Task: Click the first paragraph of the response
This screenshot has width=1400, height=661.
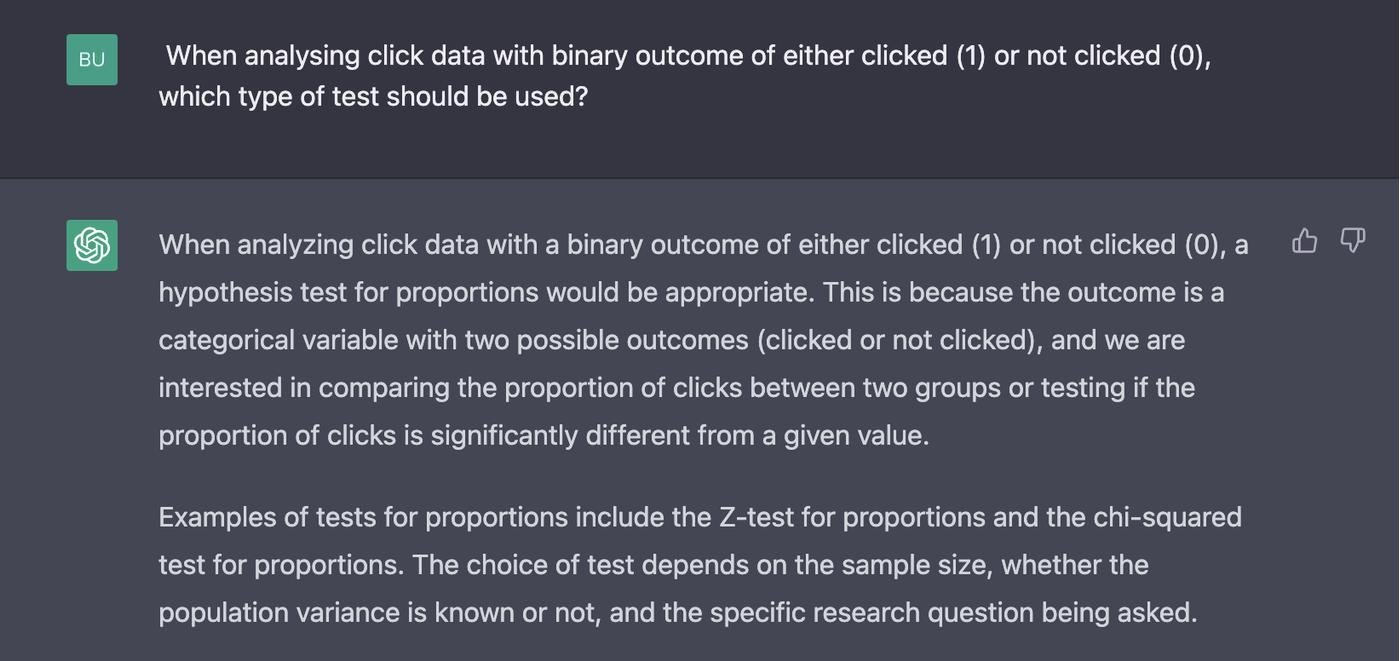Action: (700, 340)
